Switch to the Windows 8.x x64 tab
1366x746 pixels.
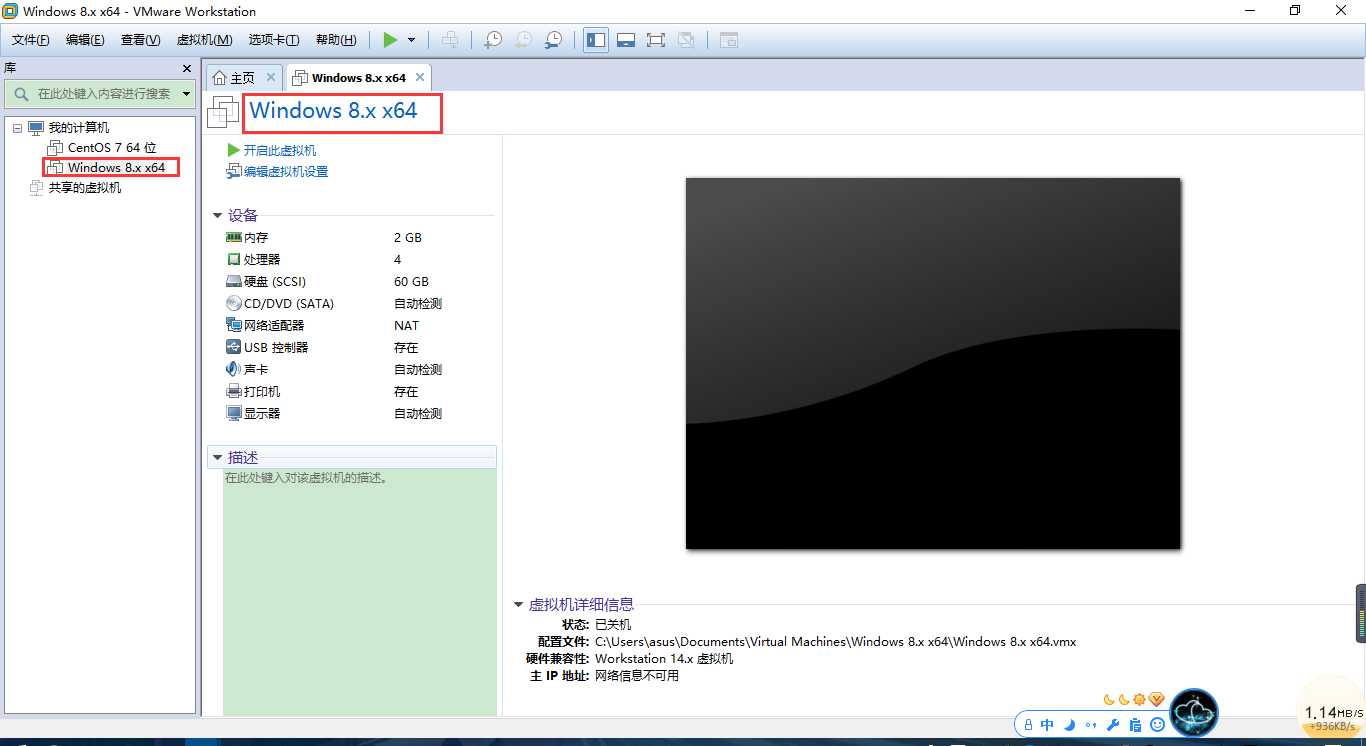pos(358,78)
